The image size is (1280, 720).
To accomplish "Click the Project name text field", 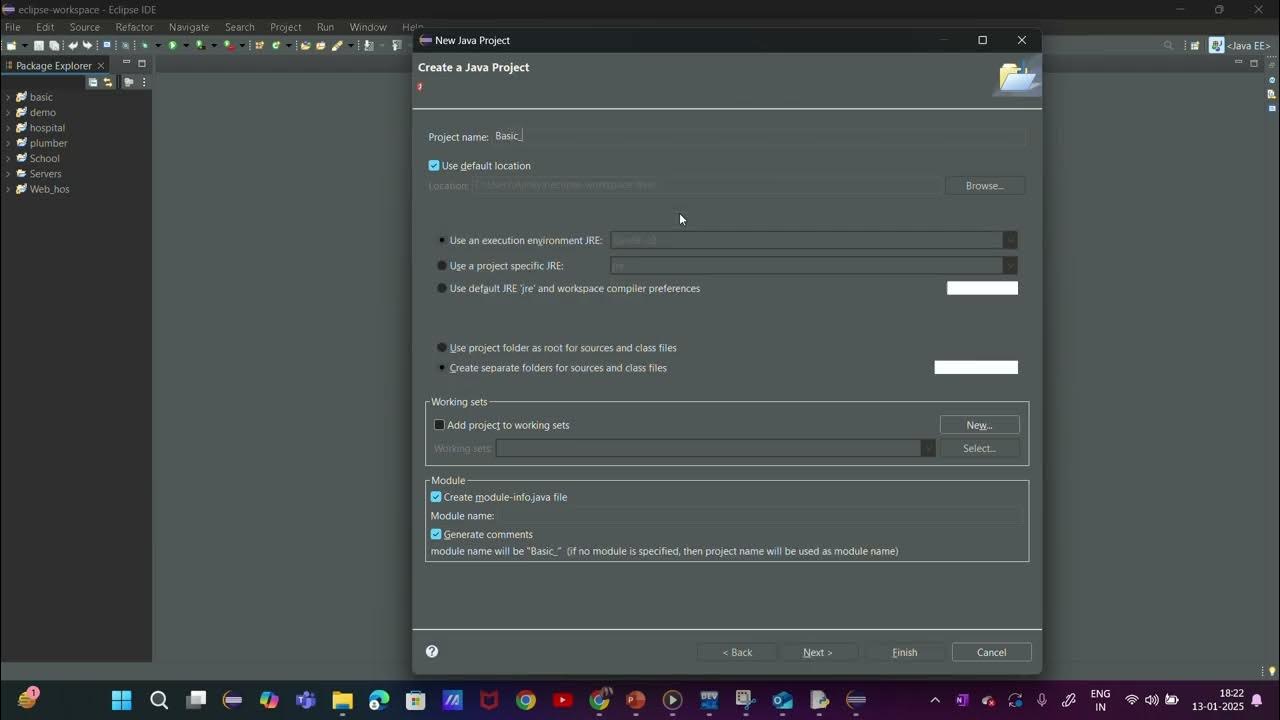I will [758, 136].
